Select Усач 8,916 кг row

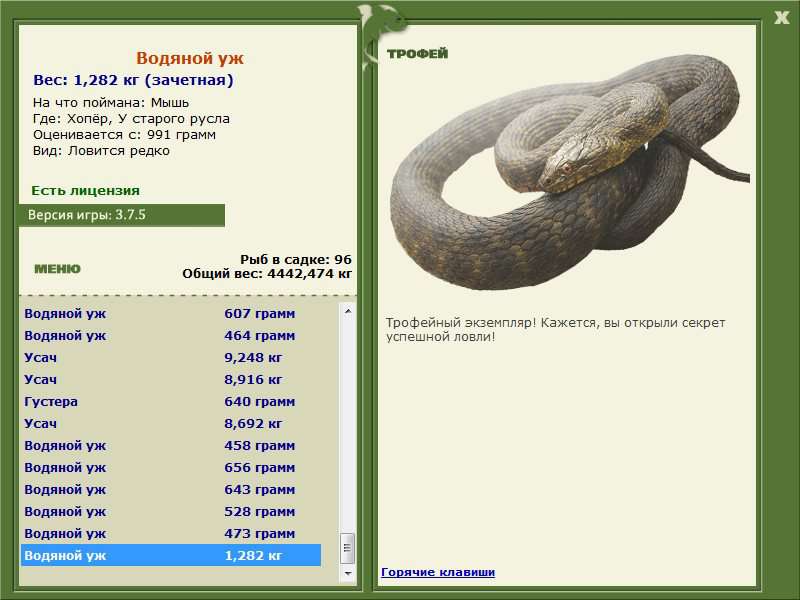coord(171,379)
